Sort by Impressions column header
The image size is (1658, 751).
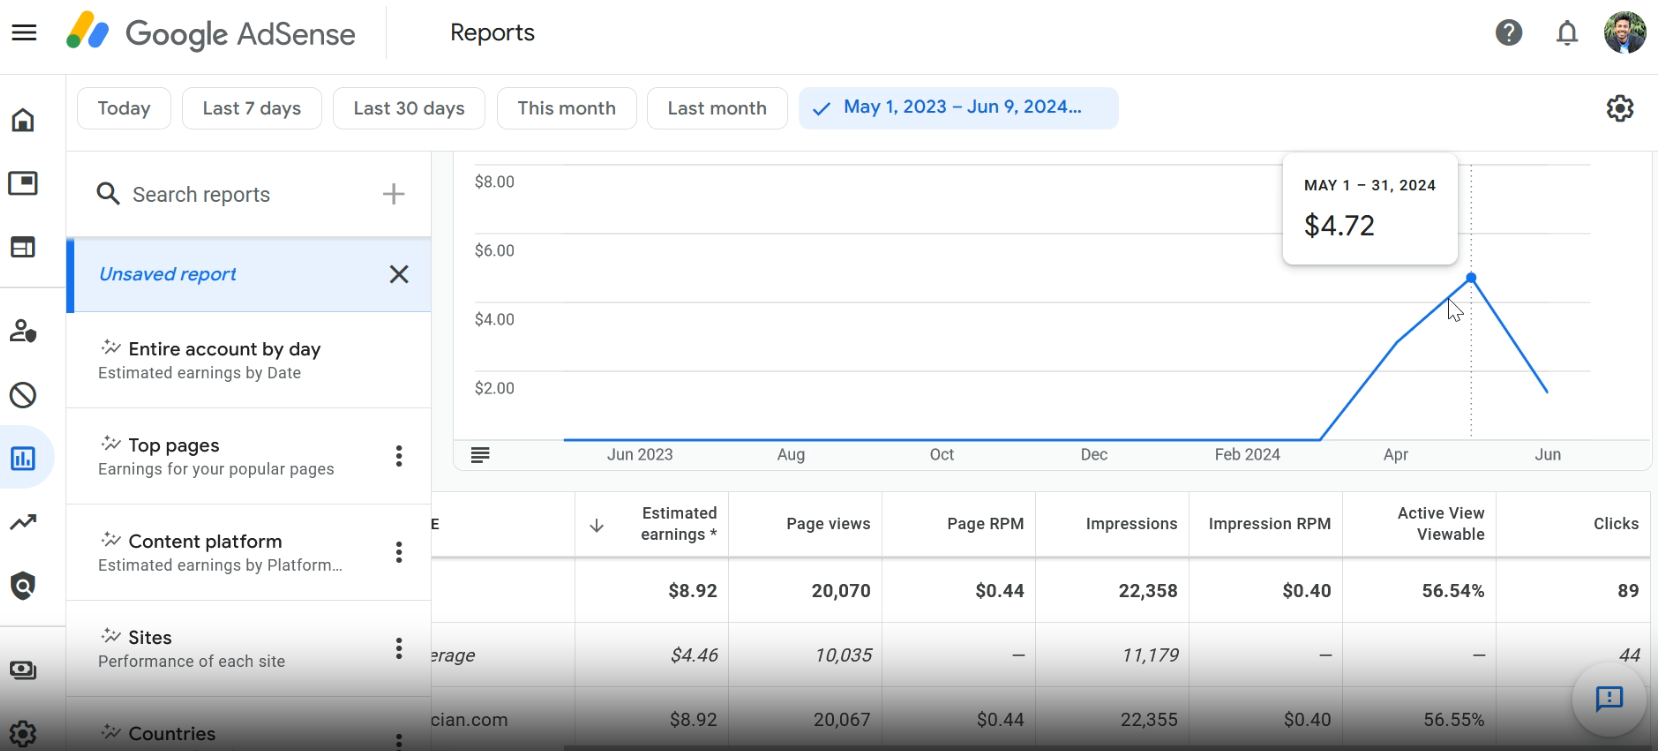(x=1131, y=524)
